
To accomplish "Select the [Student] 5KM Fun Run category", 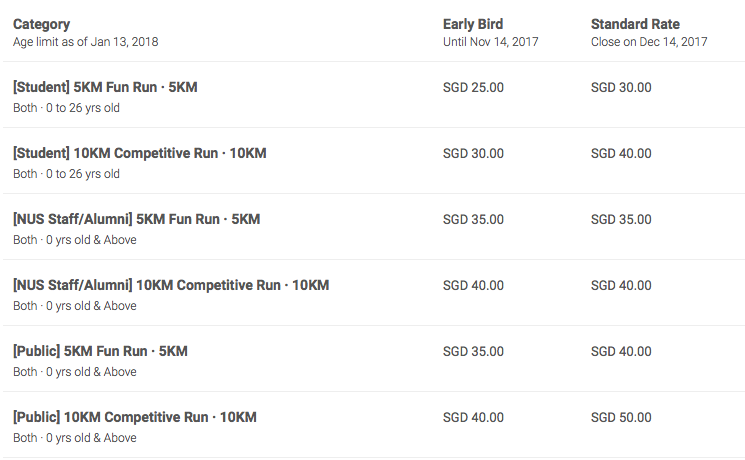I will click(x=105, y=88).
